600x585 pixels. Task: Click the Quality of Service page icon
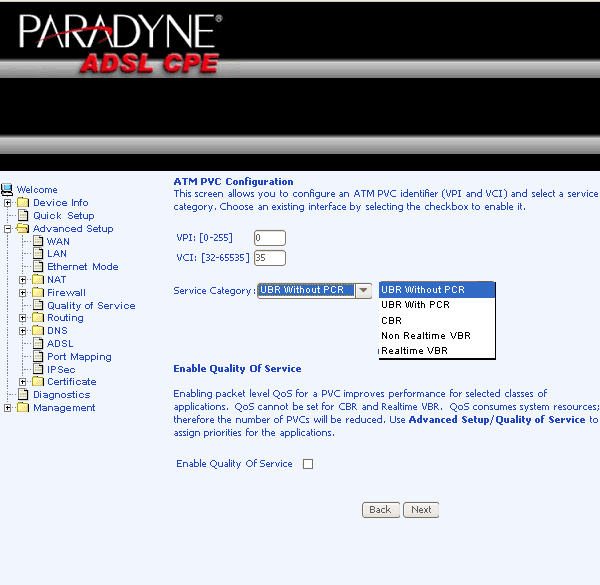[38, 305]
